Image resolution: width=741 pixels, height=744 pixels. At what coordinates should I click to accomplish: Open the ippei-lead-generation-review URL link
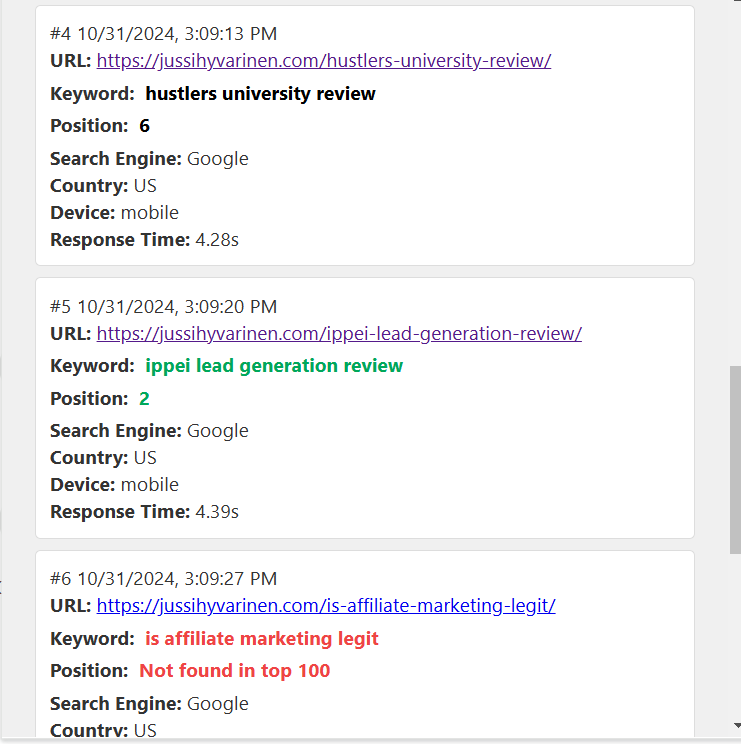pos(339,334)
